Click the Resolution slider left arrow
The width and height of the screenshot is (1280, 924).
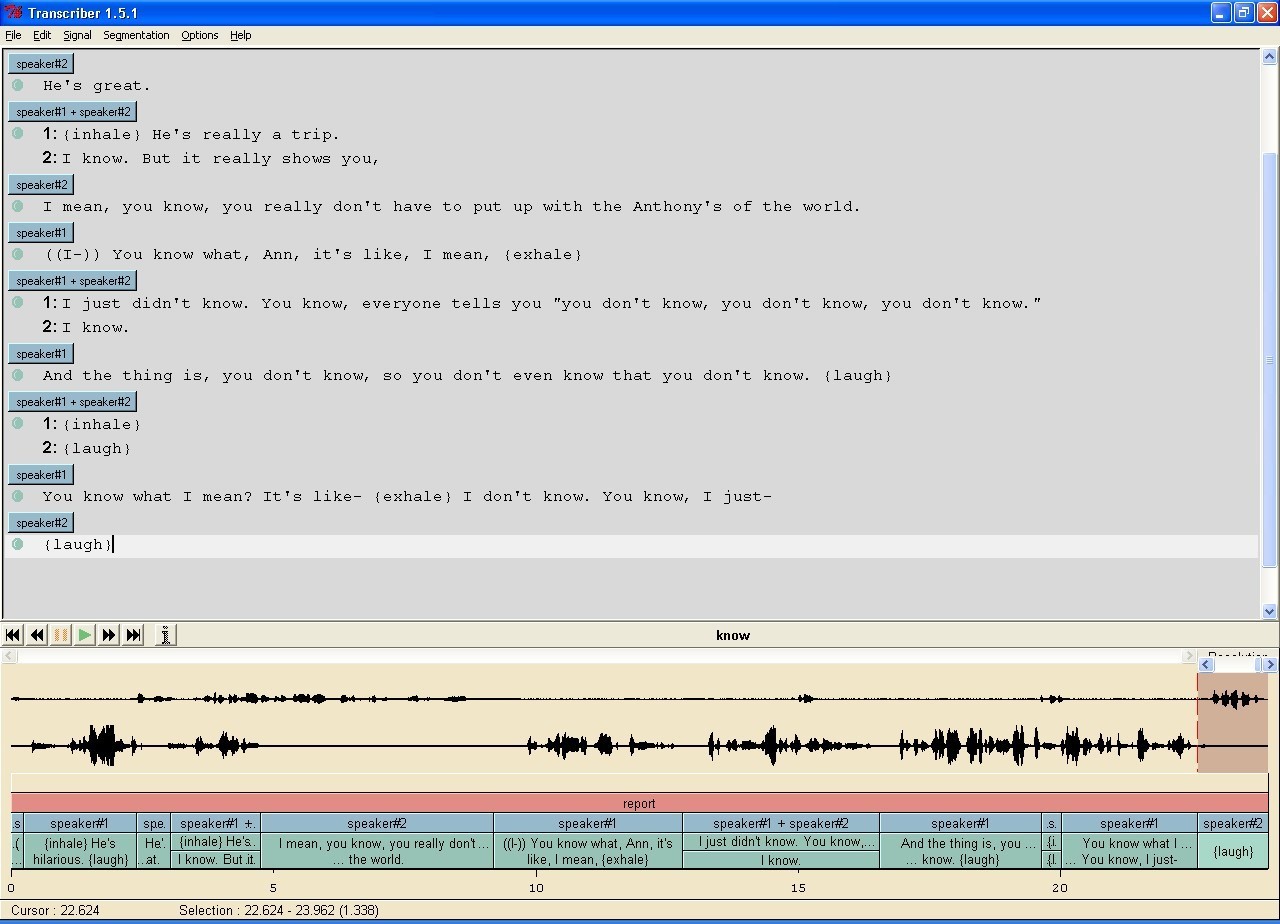[x=1206, y=664]
